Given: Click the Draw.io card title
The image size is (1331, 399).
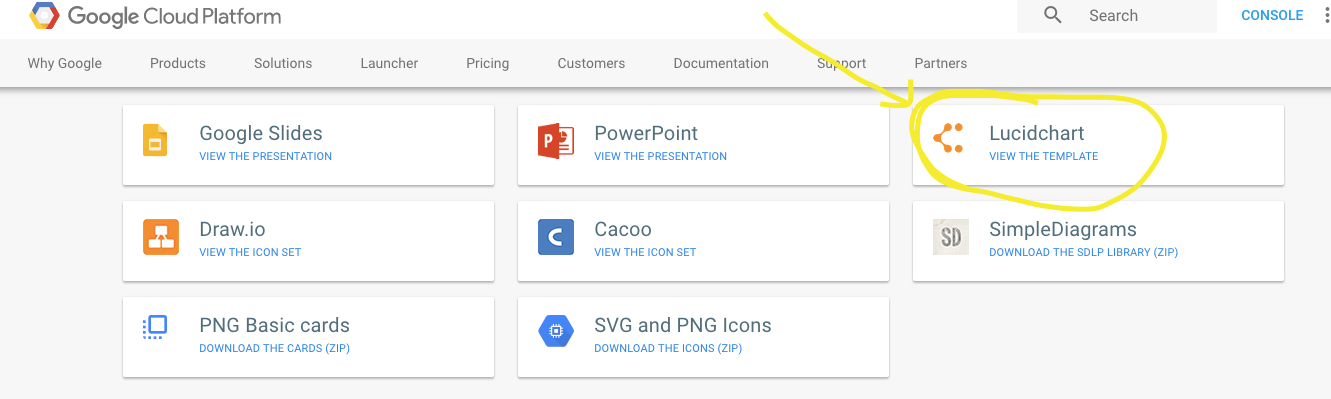Looking at the screenshot, I should (x=233, y=229).
